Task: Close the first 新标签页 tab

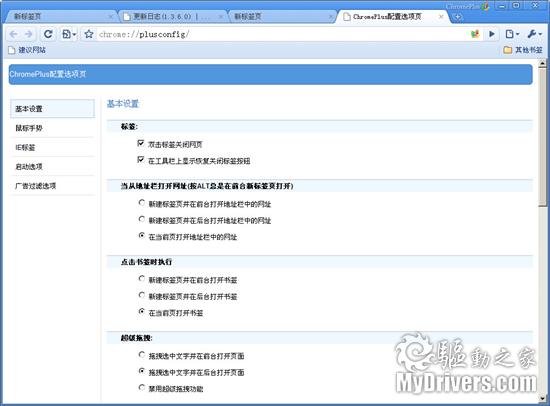Action: [111, 16]
